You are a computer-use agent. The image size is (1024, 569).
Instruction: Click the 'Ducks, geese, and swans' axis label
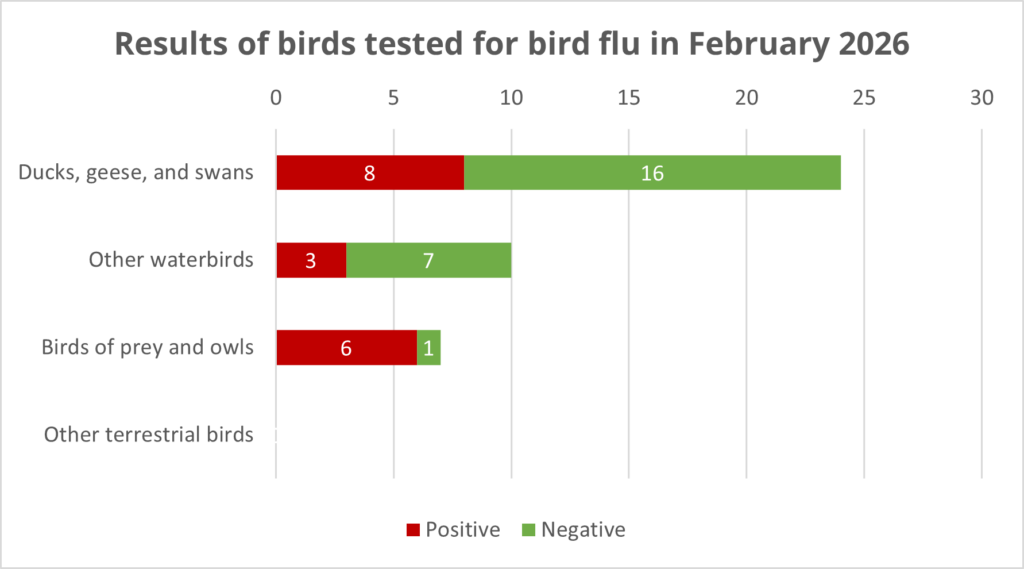(x=135, y=173)
